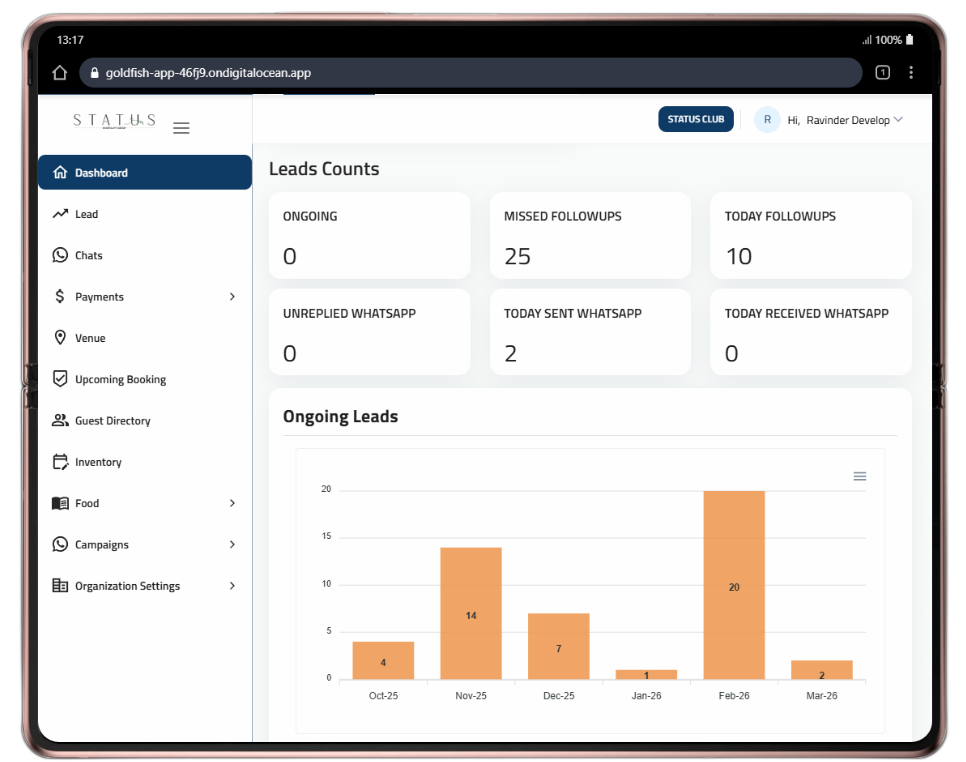Viewport: 966px width, 762px height.
Task: Click the STATUS logo
Action: pos(113,120)
